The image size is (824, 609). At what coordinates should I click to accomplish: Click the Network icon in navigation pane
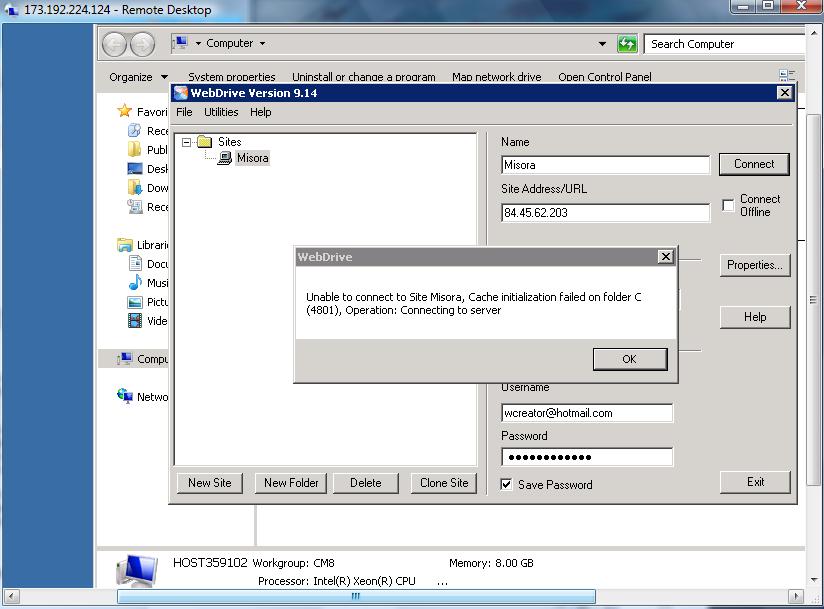point(125,396)
